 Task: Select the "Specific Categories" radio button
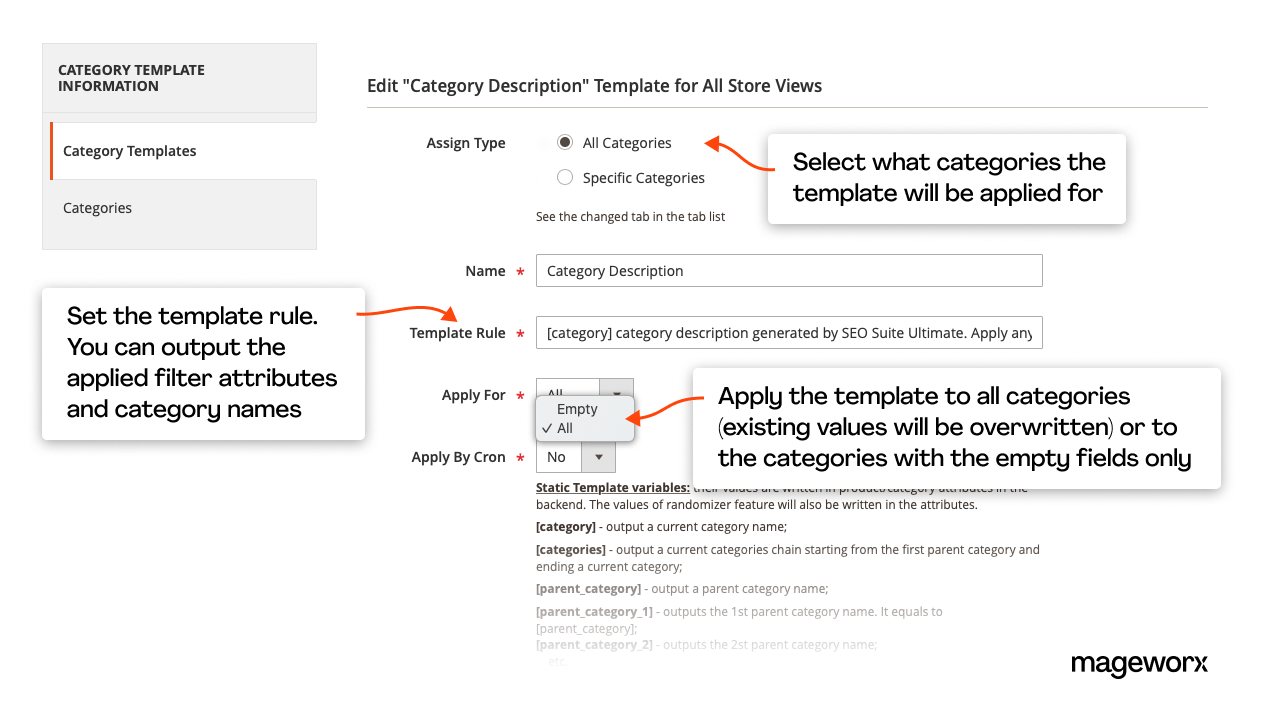pos(565,177)
